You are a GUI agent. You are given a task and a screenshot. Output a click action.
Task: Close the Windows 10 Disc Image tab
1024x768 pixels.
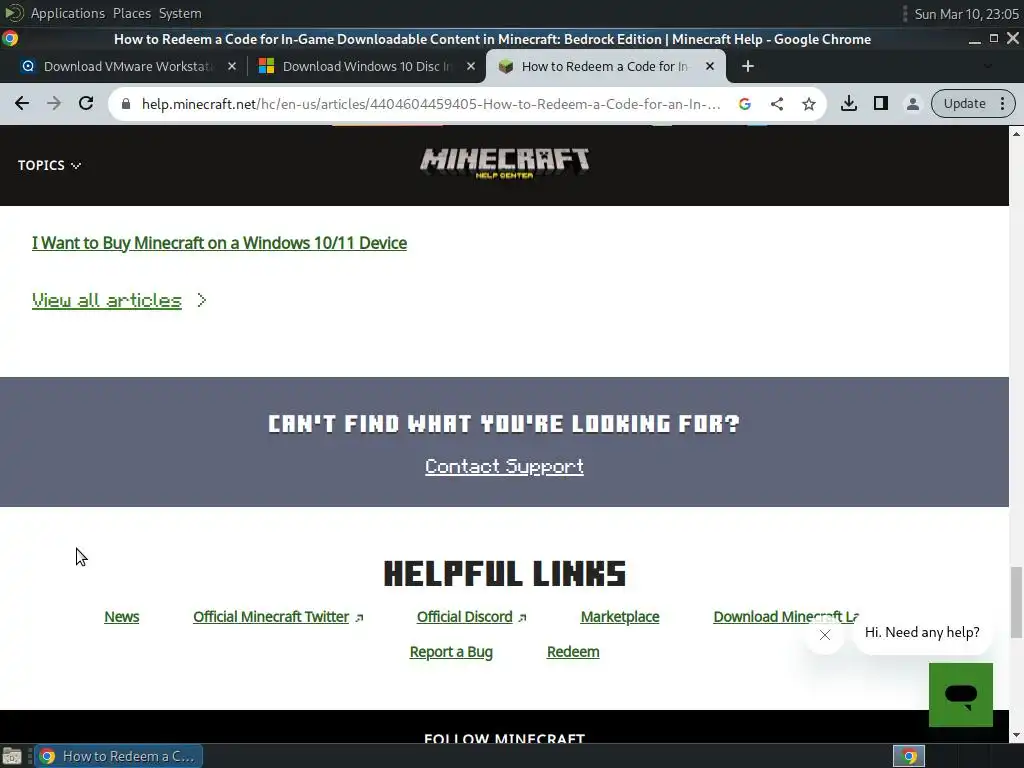point(471,66)
